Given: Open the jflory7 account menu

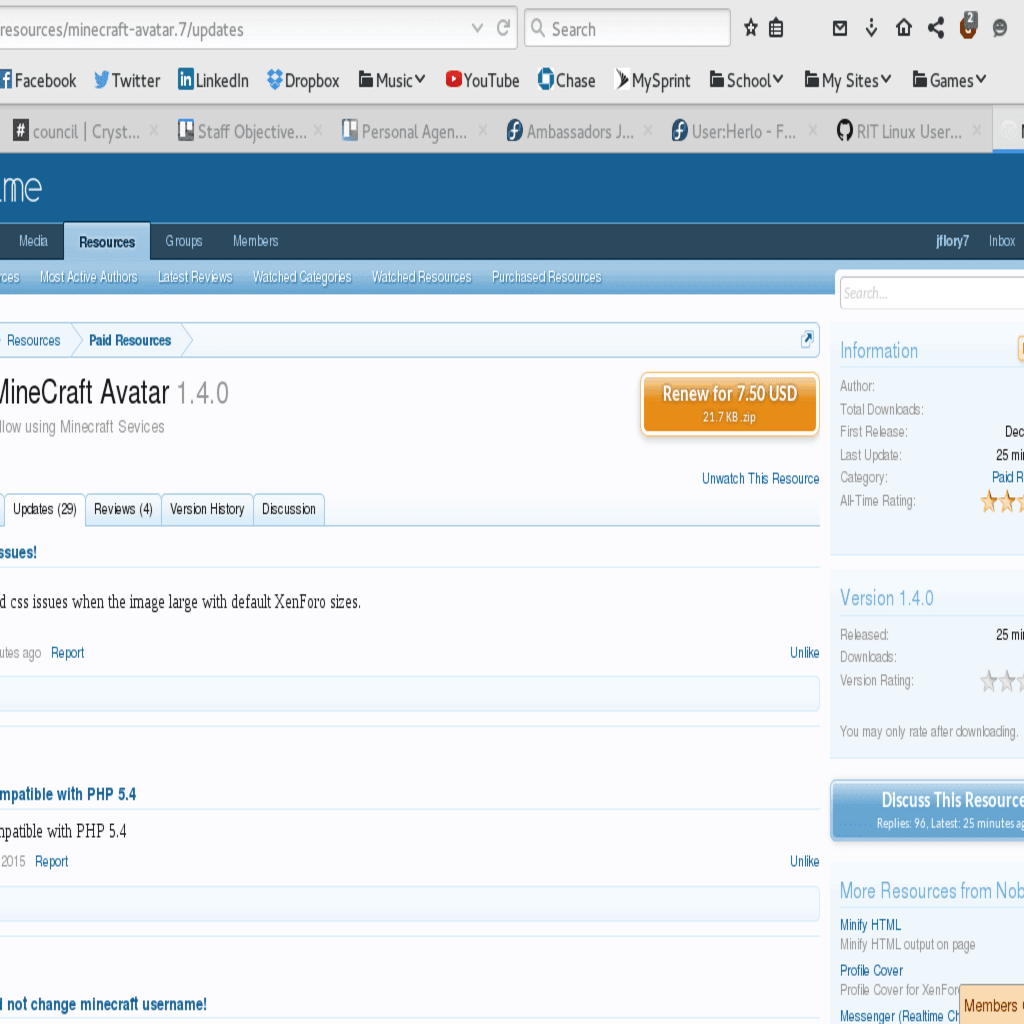Looking at the screenshot, I should pos(952,241).
